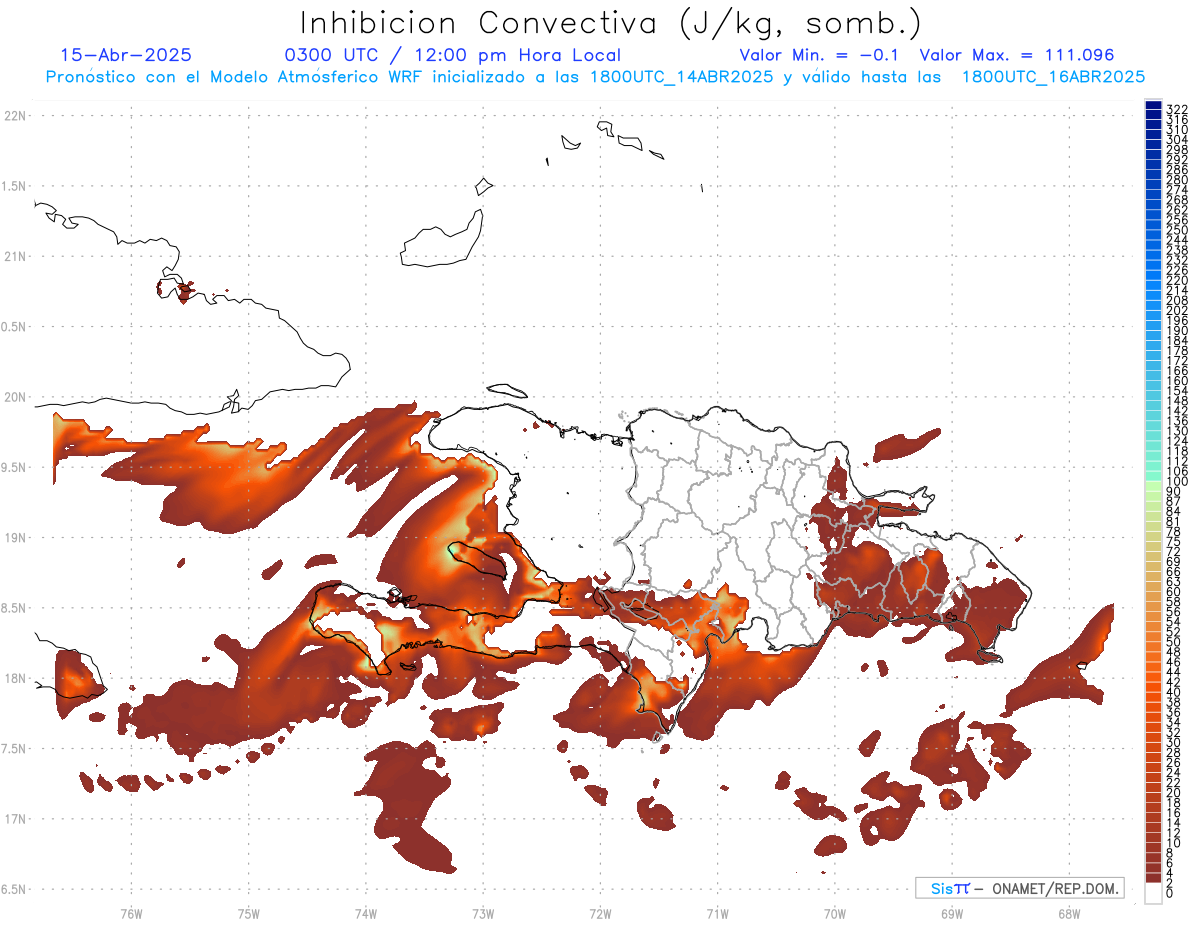Viewport: 1200px width, 927px height.
Task: Click the colorbar value label 100
Action: (1177, 482)
